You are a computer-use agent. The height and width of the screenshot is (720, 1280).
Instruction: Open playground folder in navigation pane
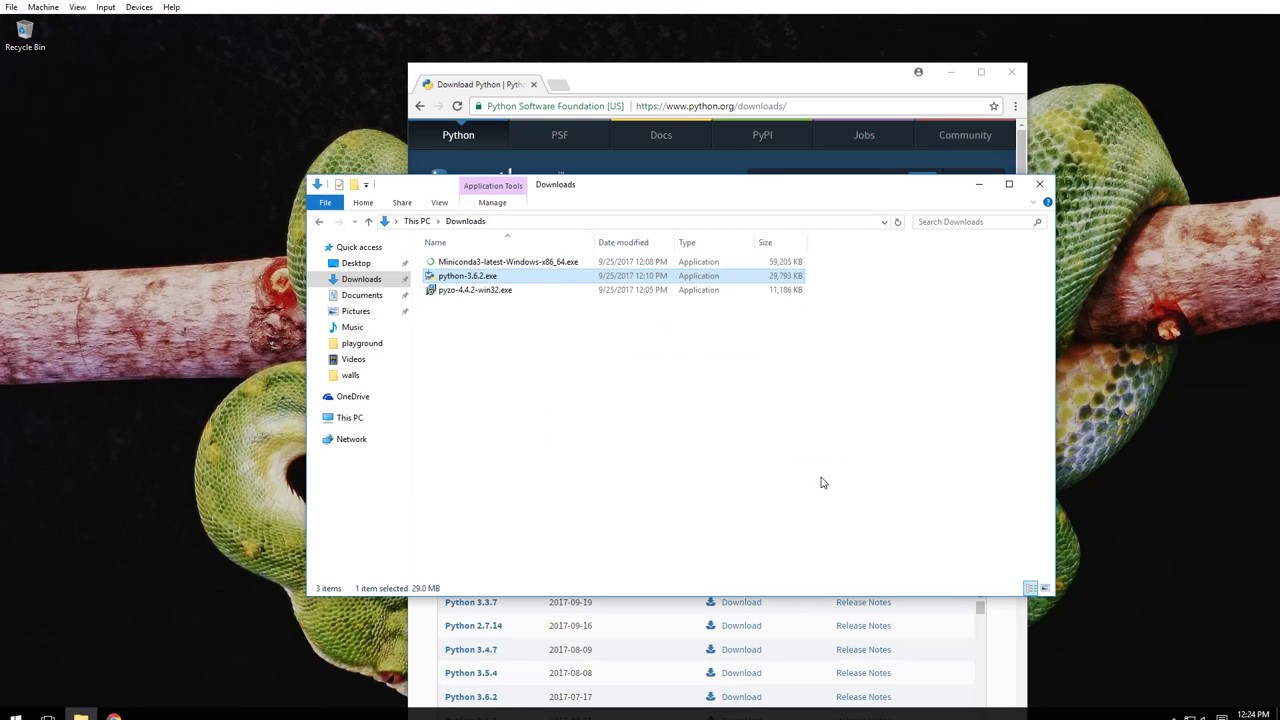[x=361, y=343]
